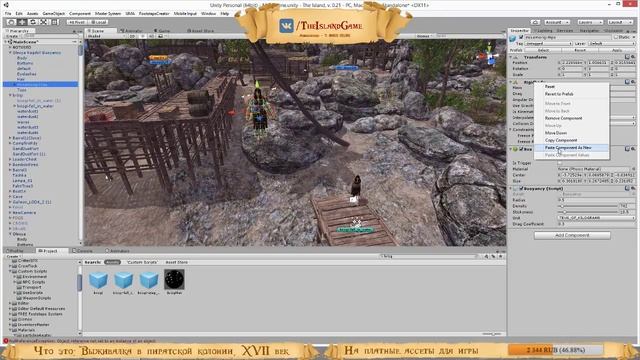Image resolution: width=640 pixels, height=360 pixels.
Task: Open the Buoyancy script help icon
Action: [627, 189]
